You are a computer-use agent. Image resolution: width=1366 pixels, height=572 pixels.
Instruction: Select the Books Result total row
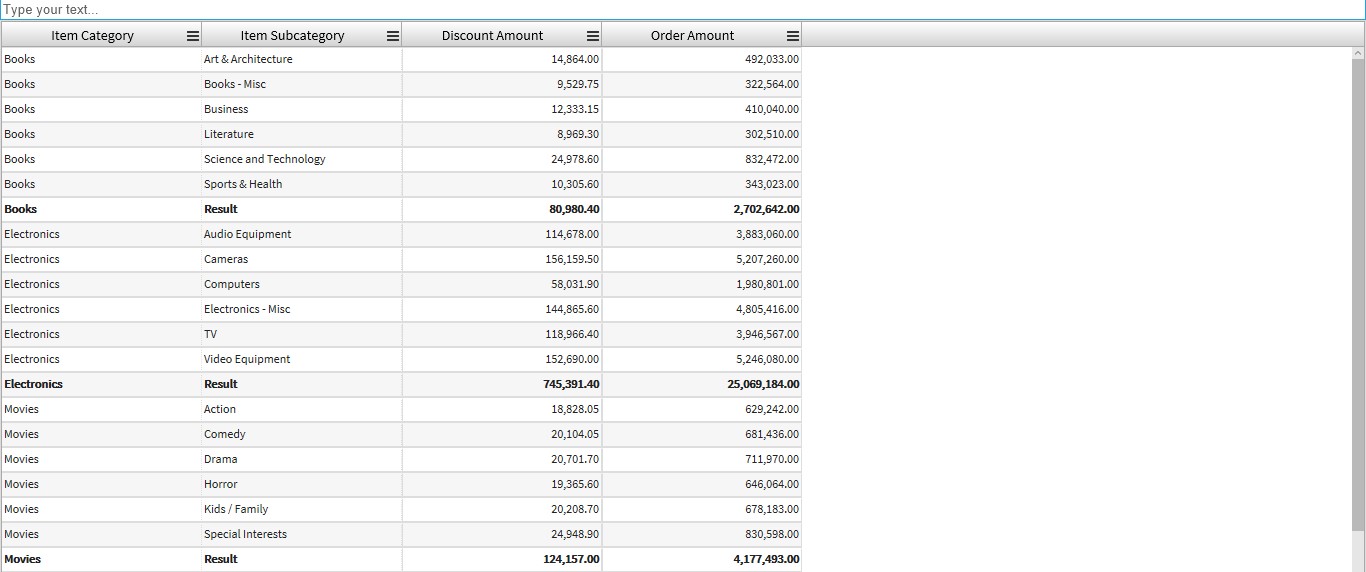[220, 209]
